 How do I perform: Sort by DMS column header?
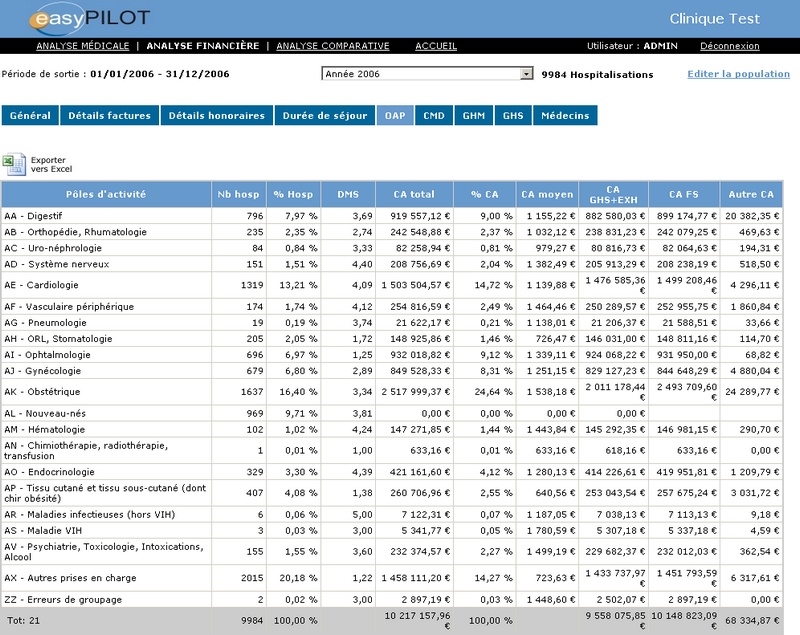pyautogui.click(x=348, y=194)
